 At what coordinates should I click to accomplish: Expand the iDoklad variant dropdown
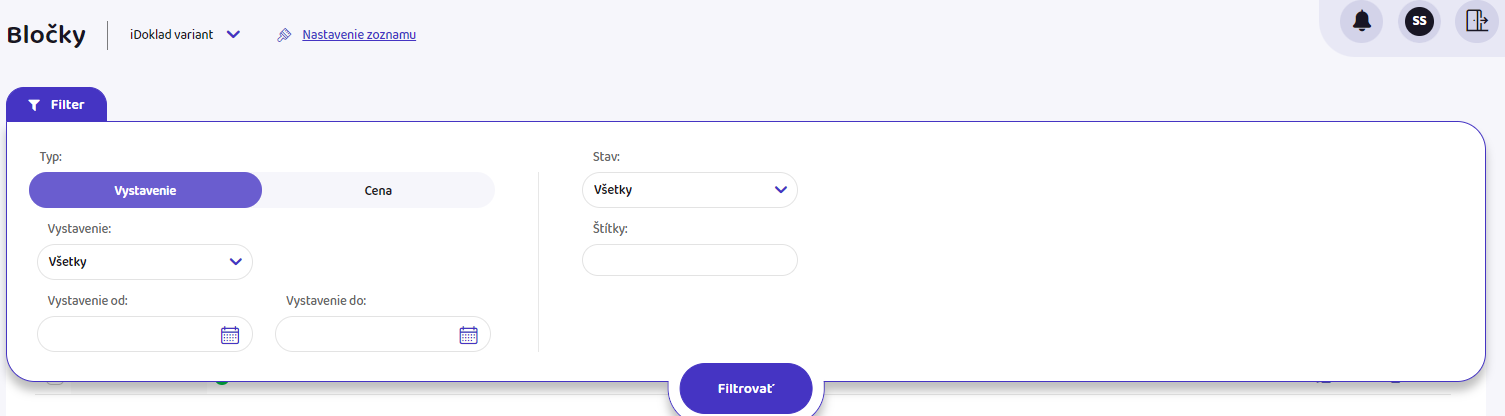pyautogui.click(x=233, y=34)
